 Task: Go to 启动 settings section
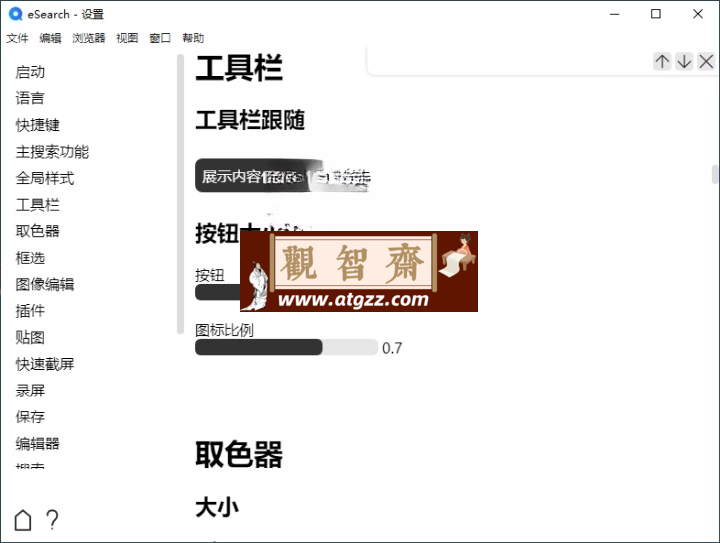point(30,72)
